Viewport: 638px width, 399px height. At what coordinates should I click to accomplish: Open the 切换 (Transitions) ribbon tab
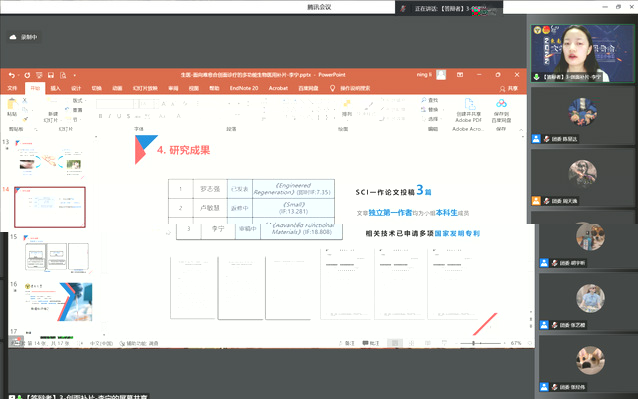96,88
